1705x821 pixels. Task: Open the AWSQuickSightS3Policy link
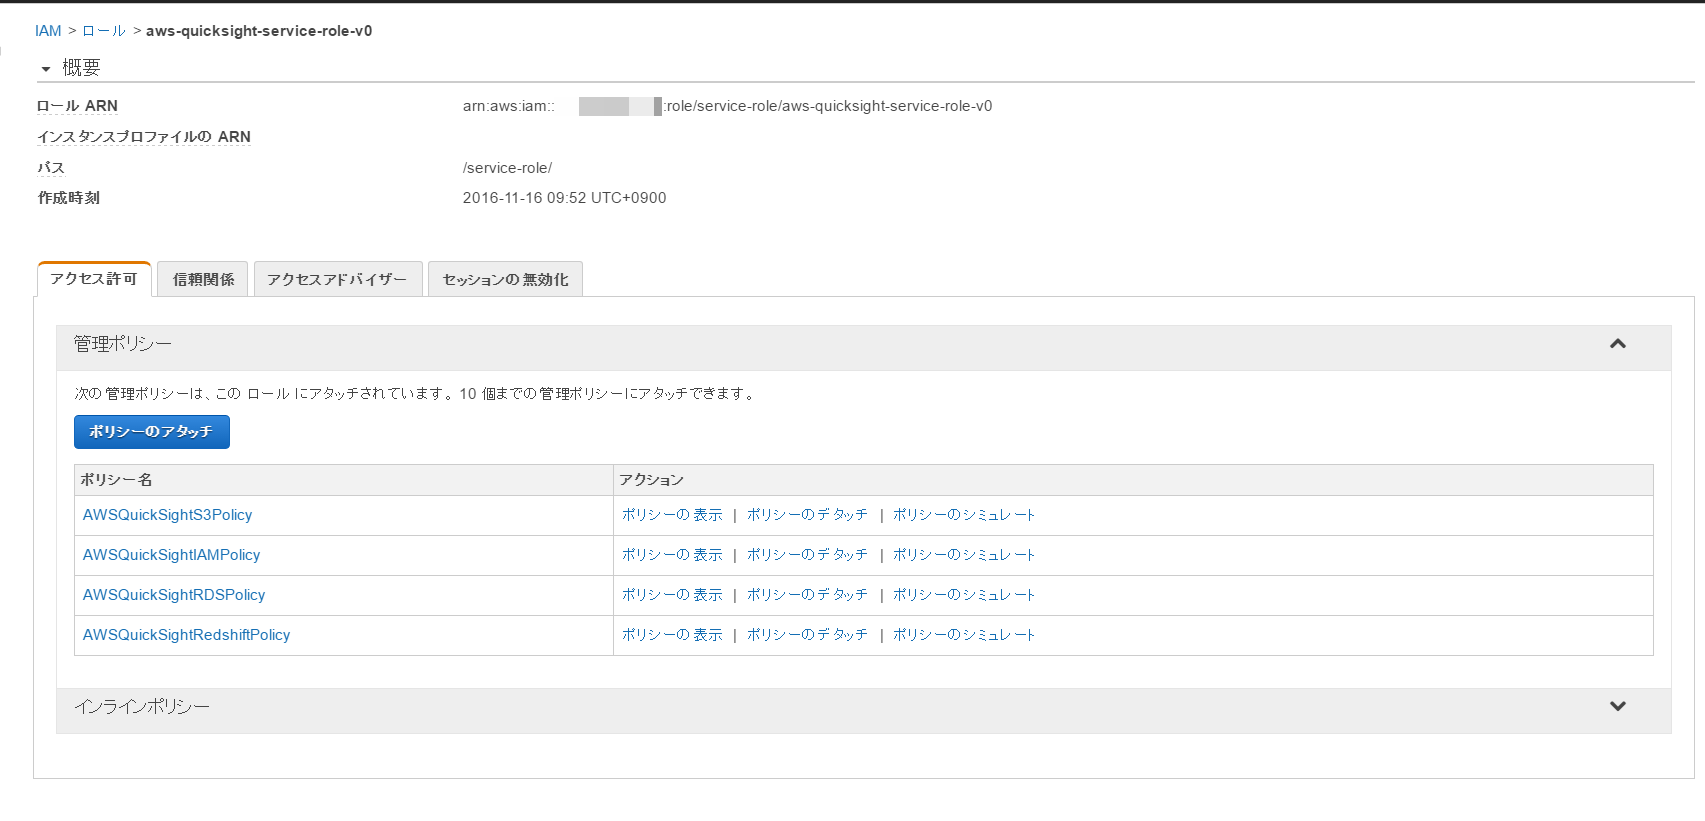[167, 515]
